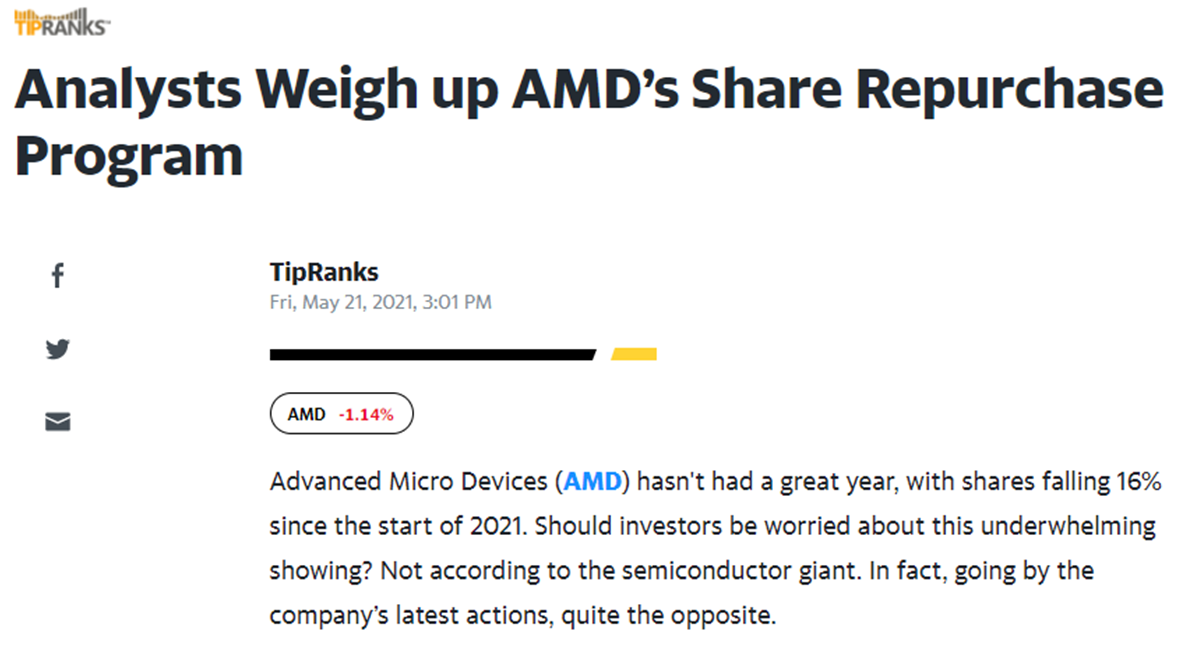Click 'Advanced Micro Devices' in the paragraph
1184x645 pixels.
(409, 481)
